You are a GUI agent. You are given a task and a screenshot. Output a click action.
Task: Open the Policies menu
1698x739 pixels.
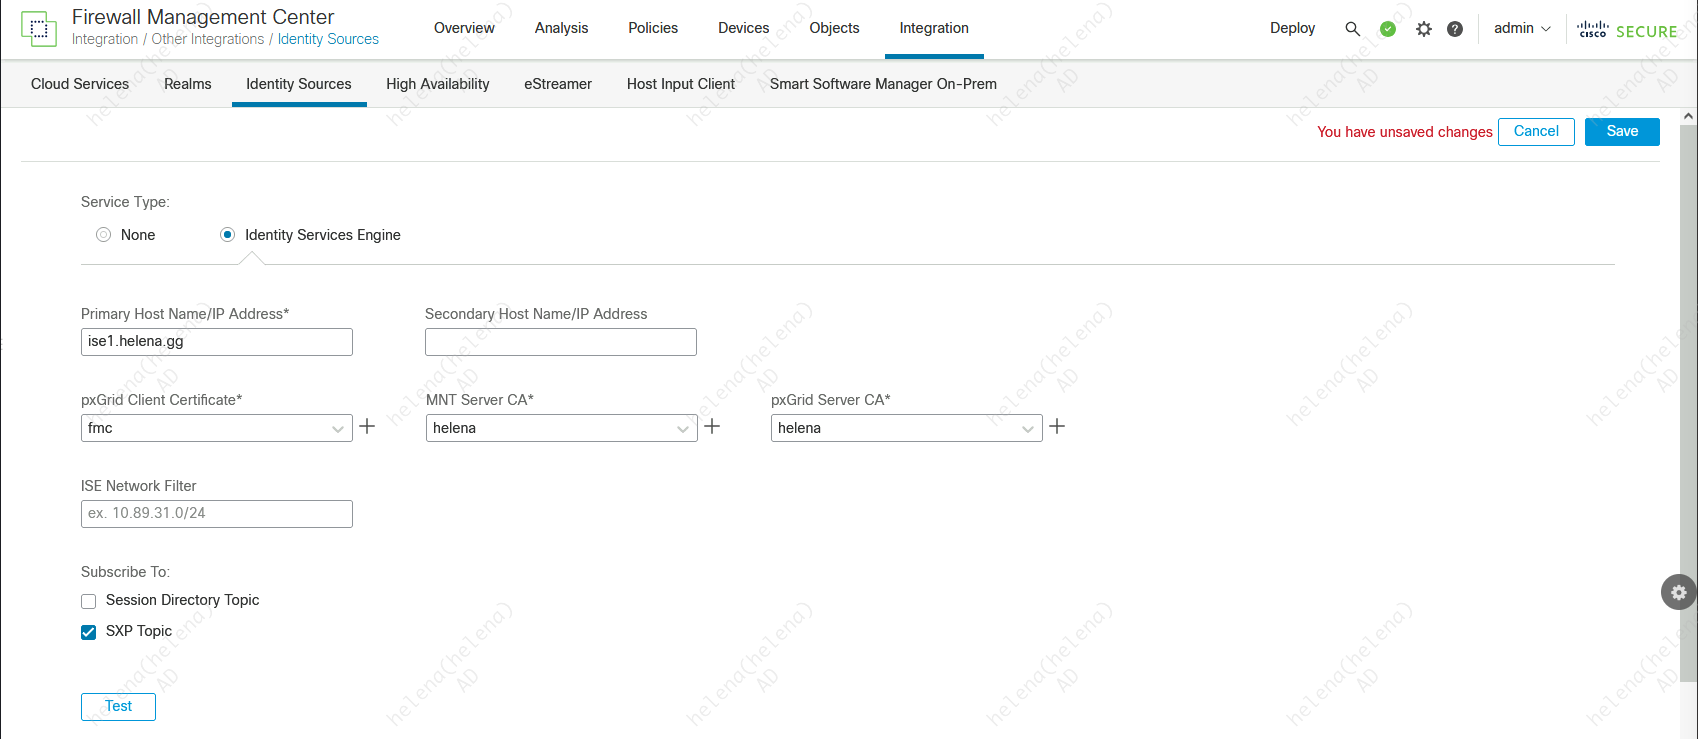coord(653,28)
